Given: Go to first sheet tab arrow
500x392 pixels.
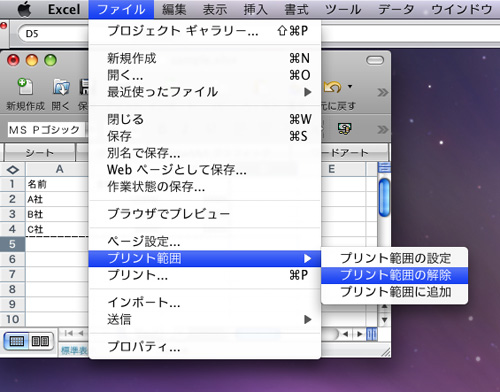Looking at the screenshot, I should coord(69,333).
